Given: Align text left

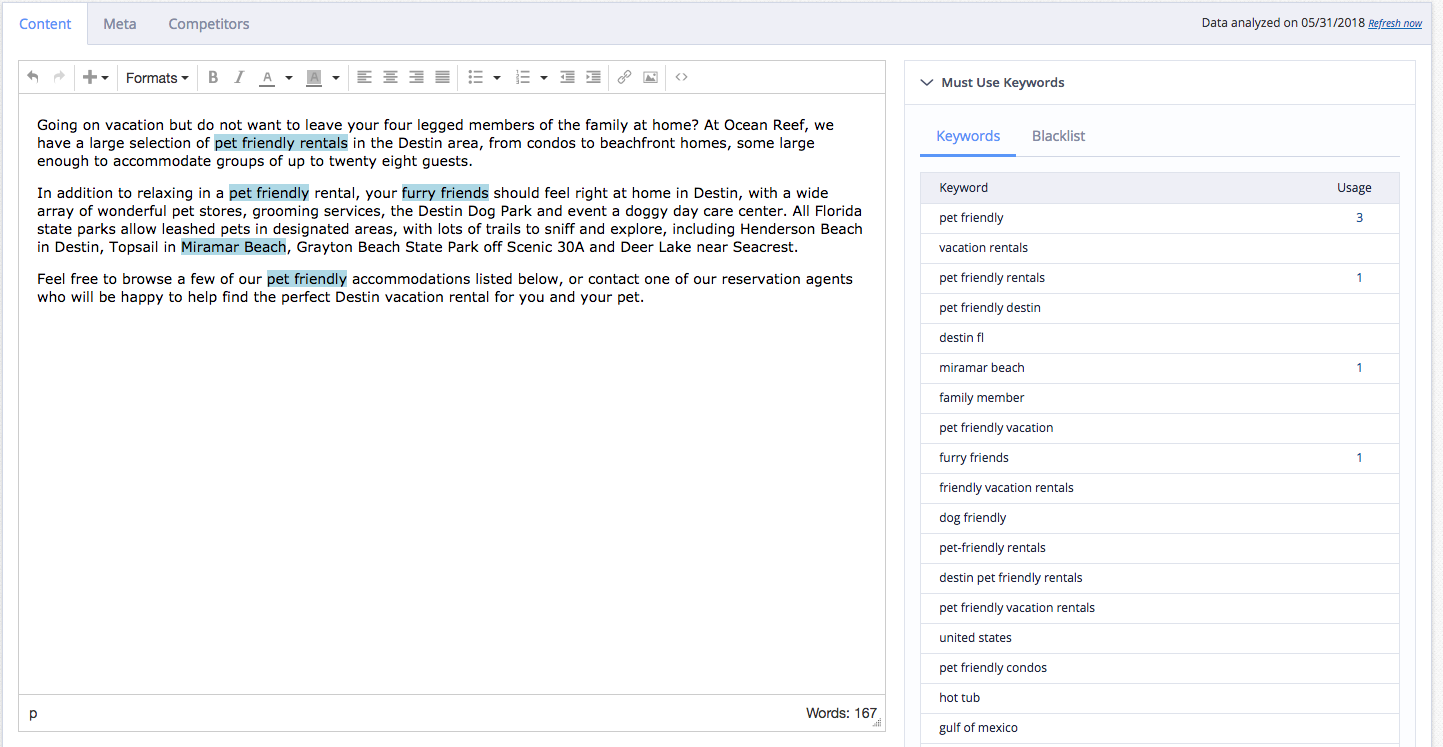Looking at the screenshot, I should 365,77.
